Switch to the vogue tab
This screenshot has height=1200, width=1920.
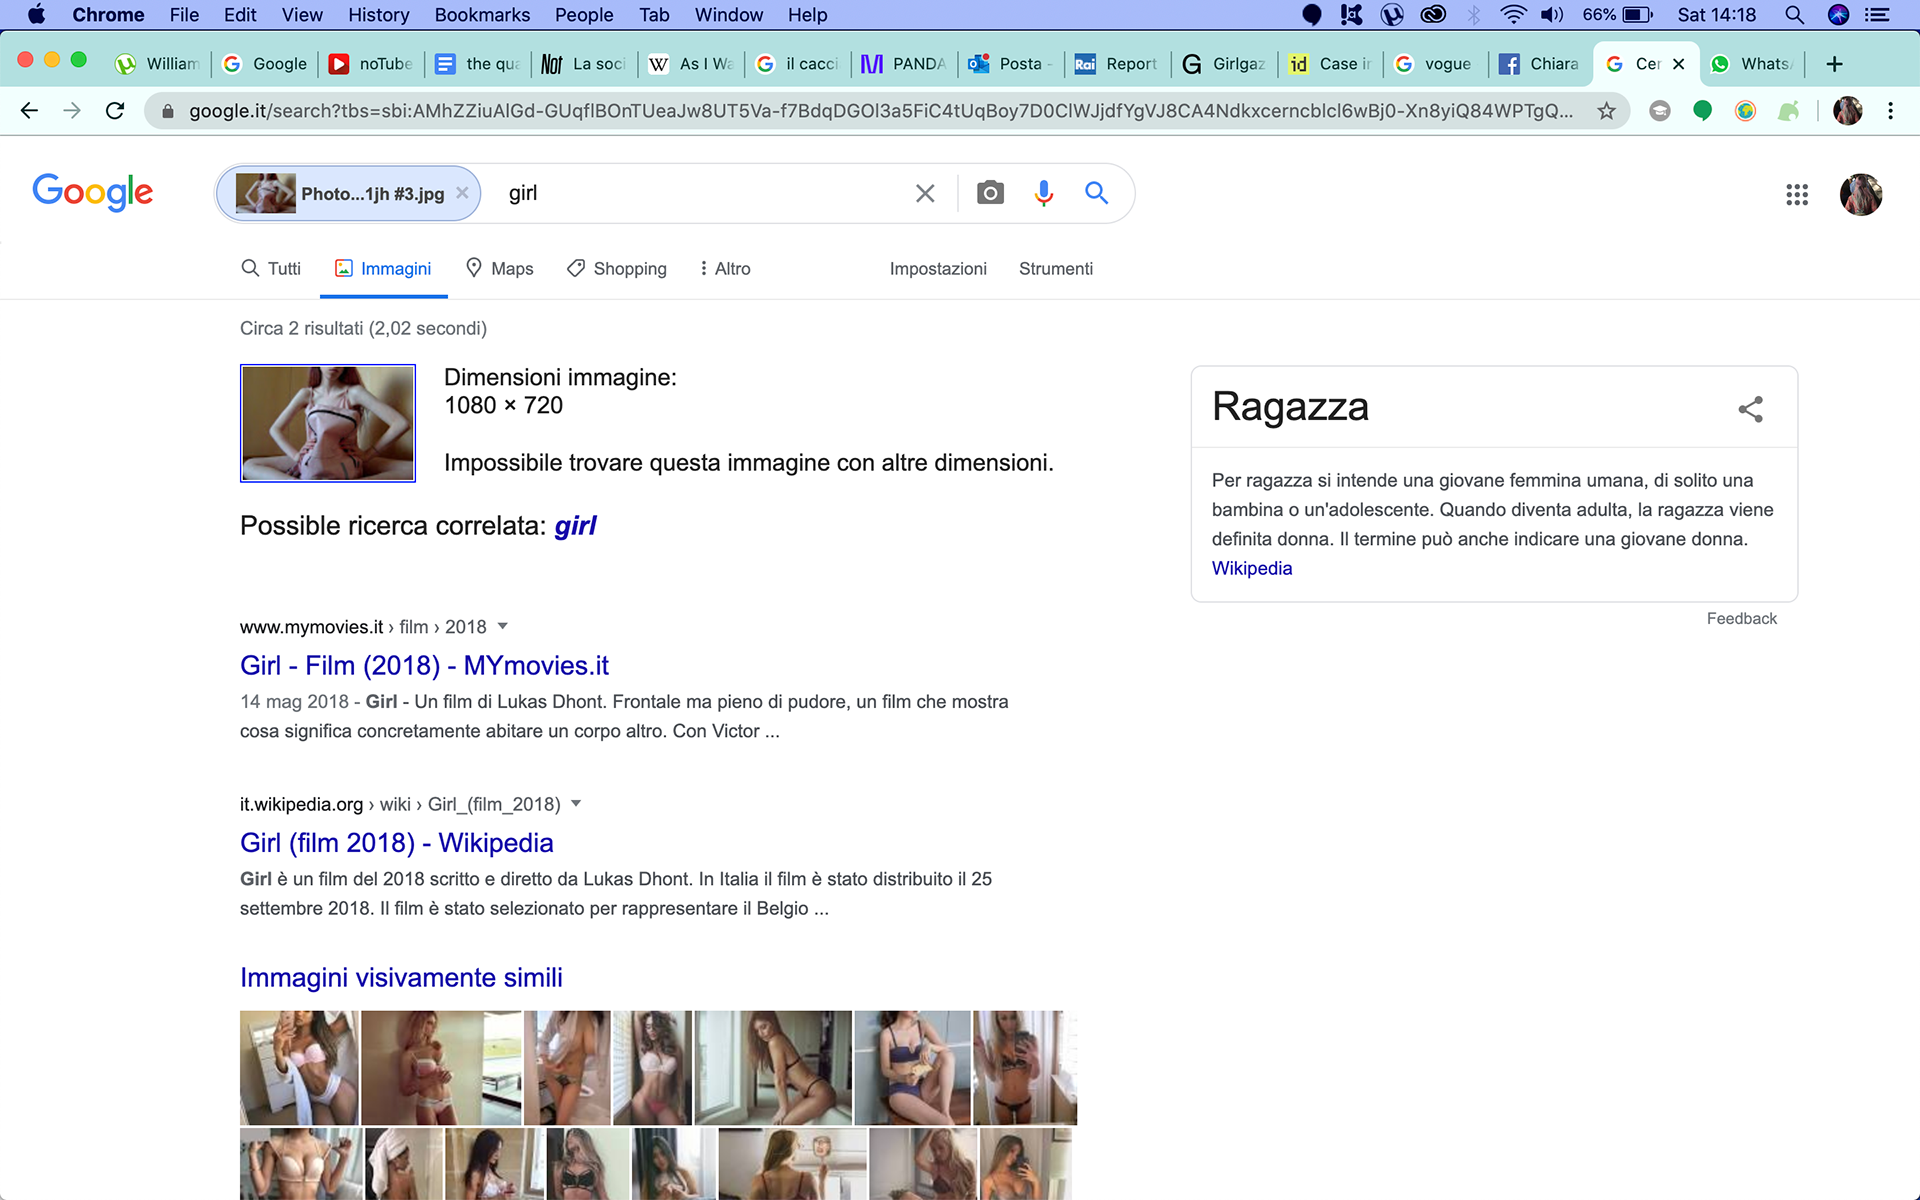[x=1434, y=64]
